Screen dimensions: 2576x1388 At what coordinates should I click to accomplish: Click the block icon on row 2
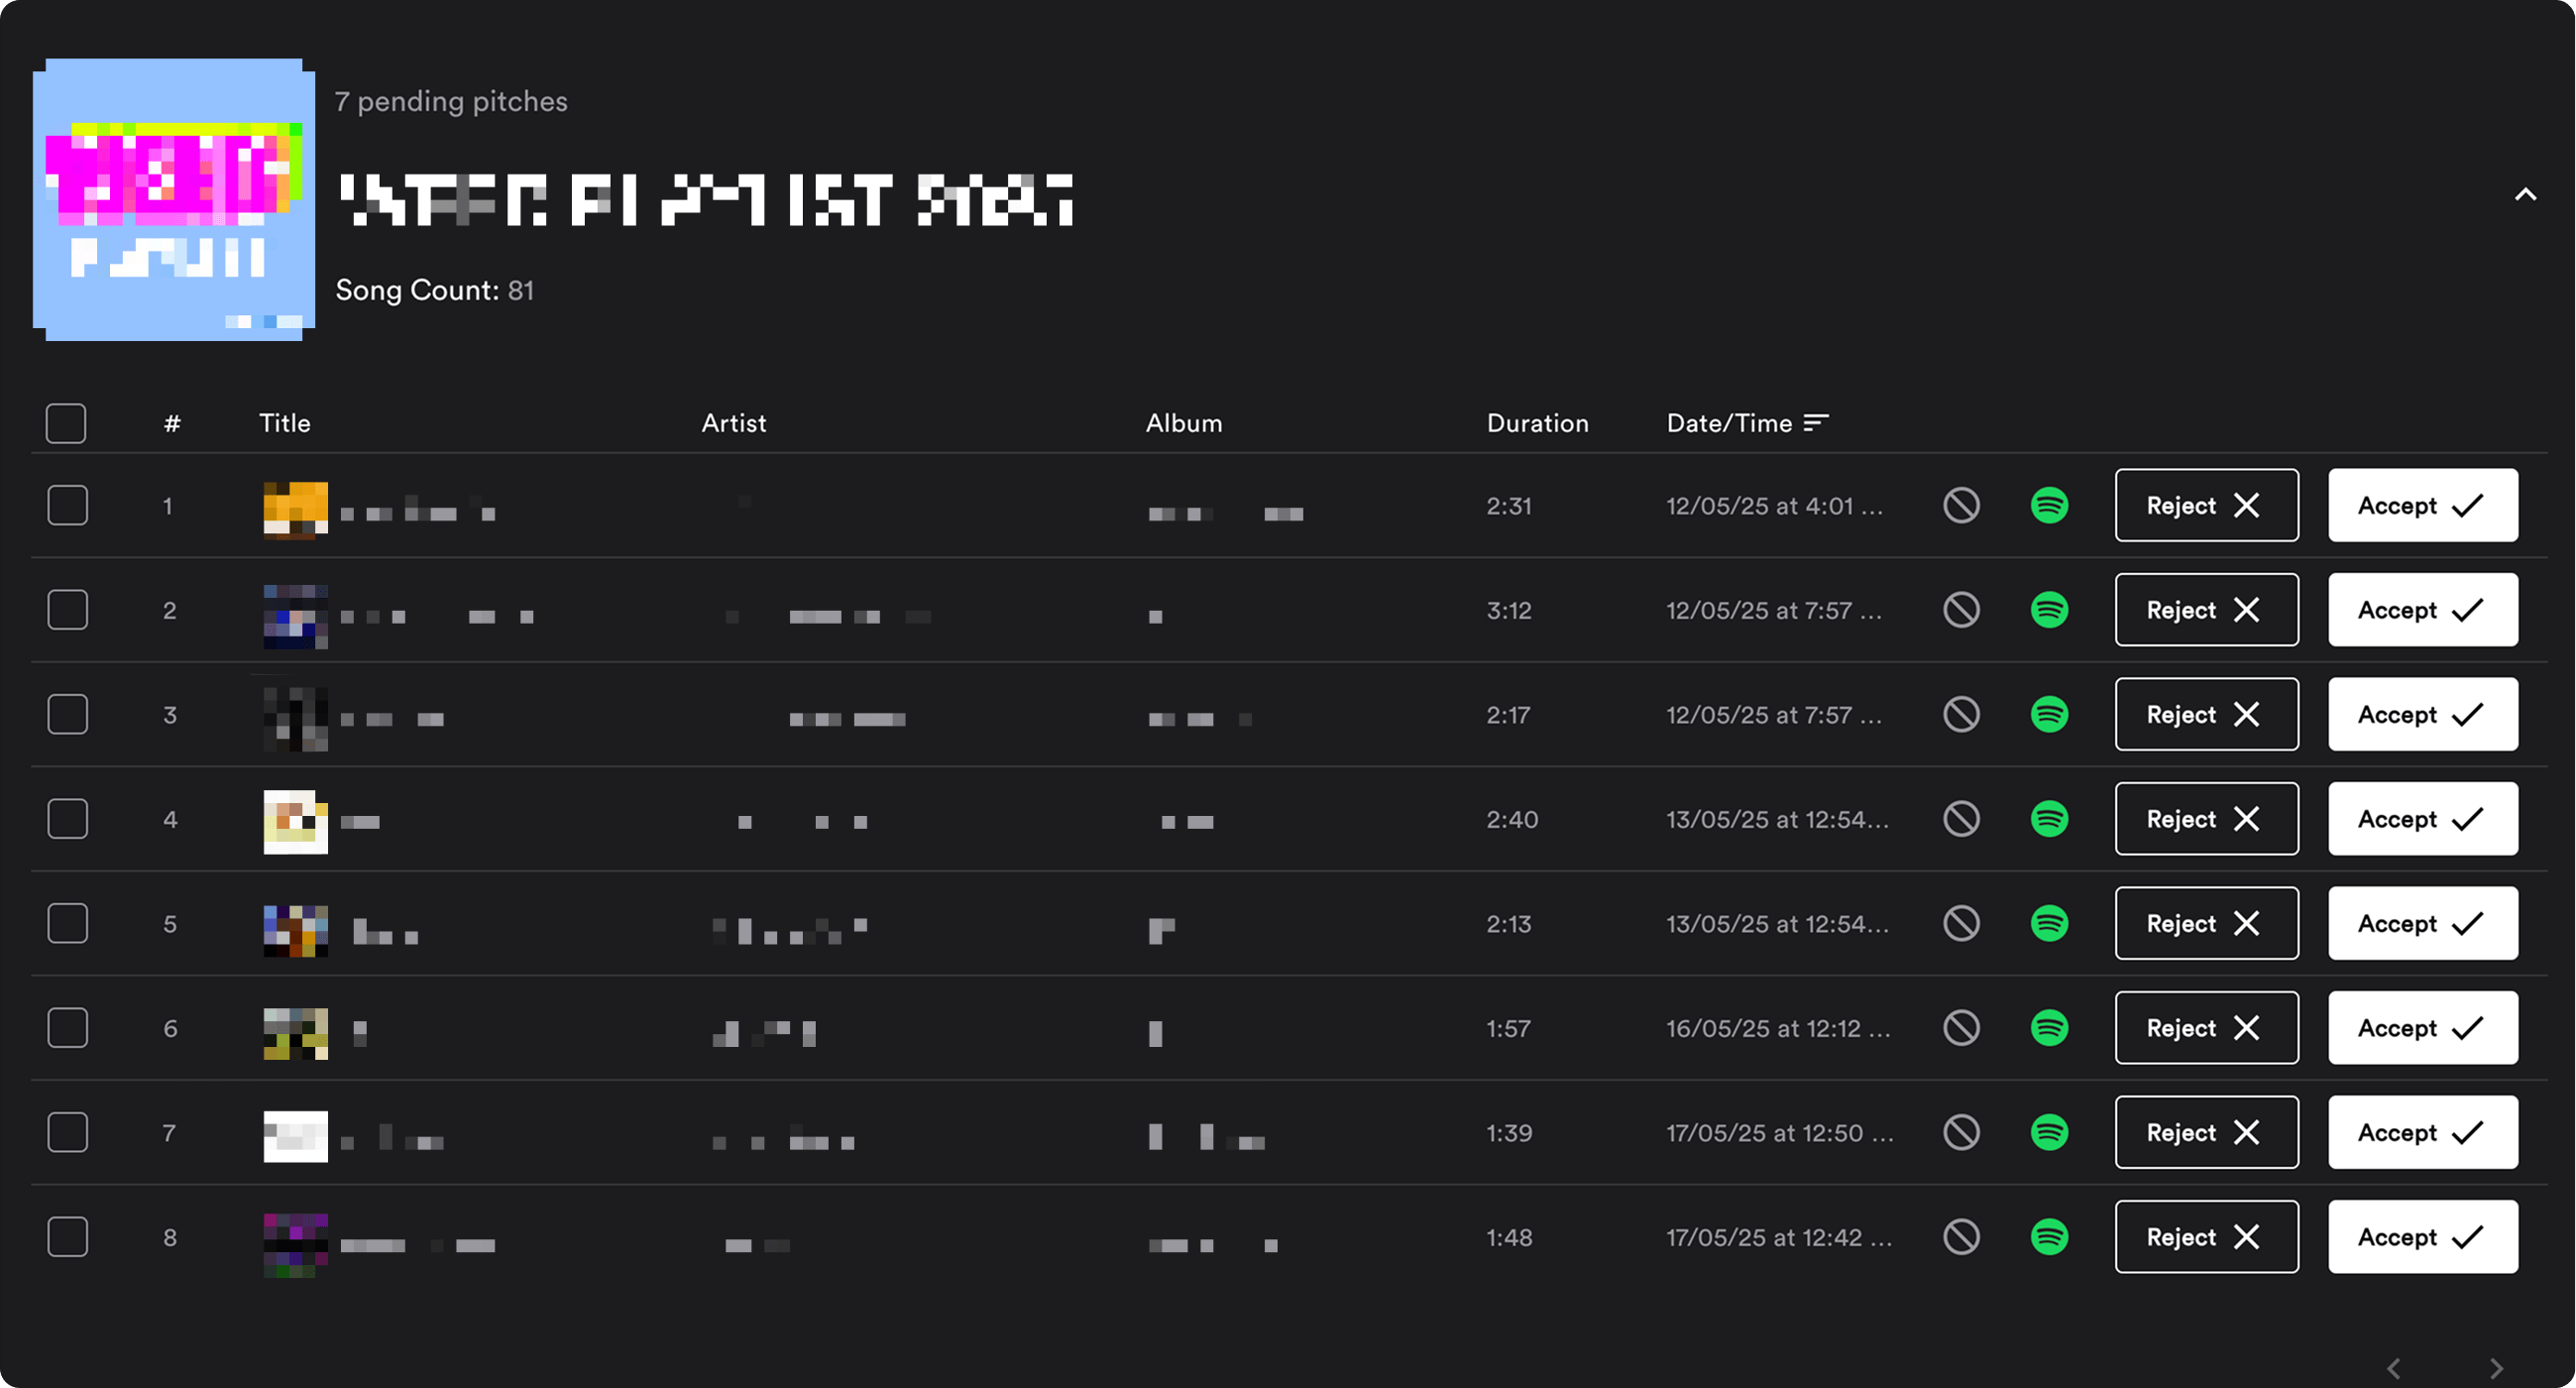point(1961,610)
